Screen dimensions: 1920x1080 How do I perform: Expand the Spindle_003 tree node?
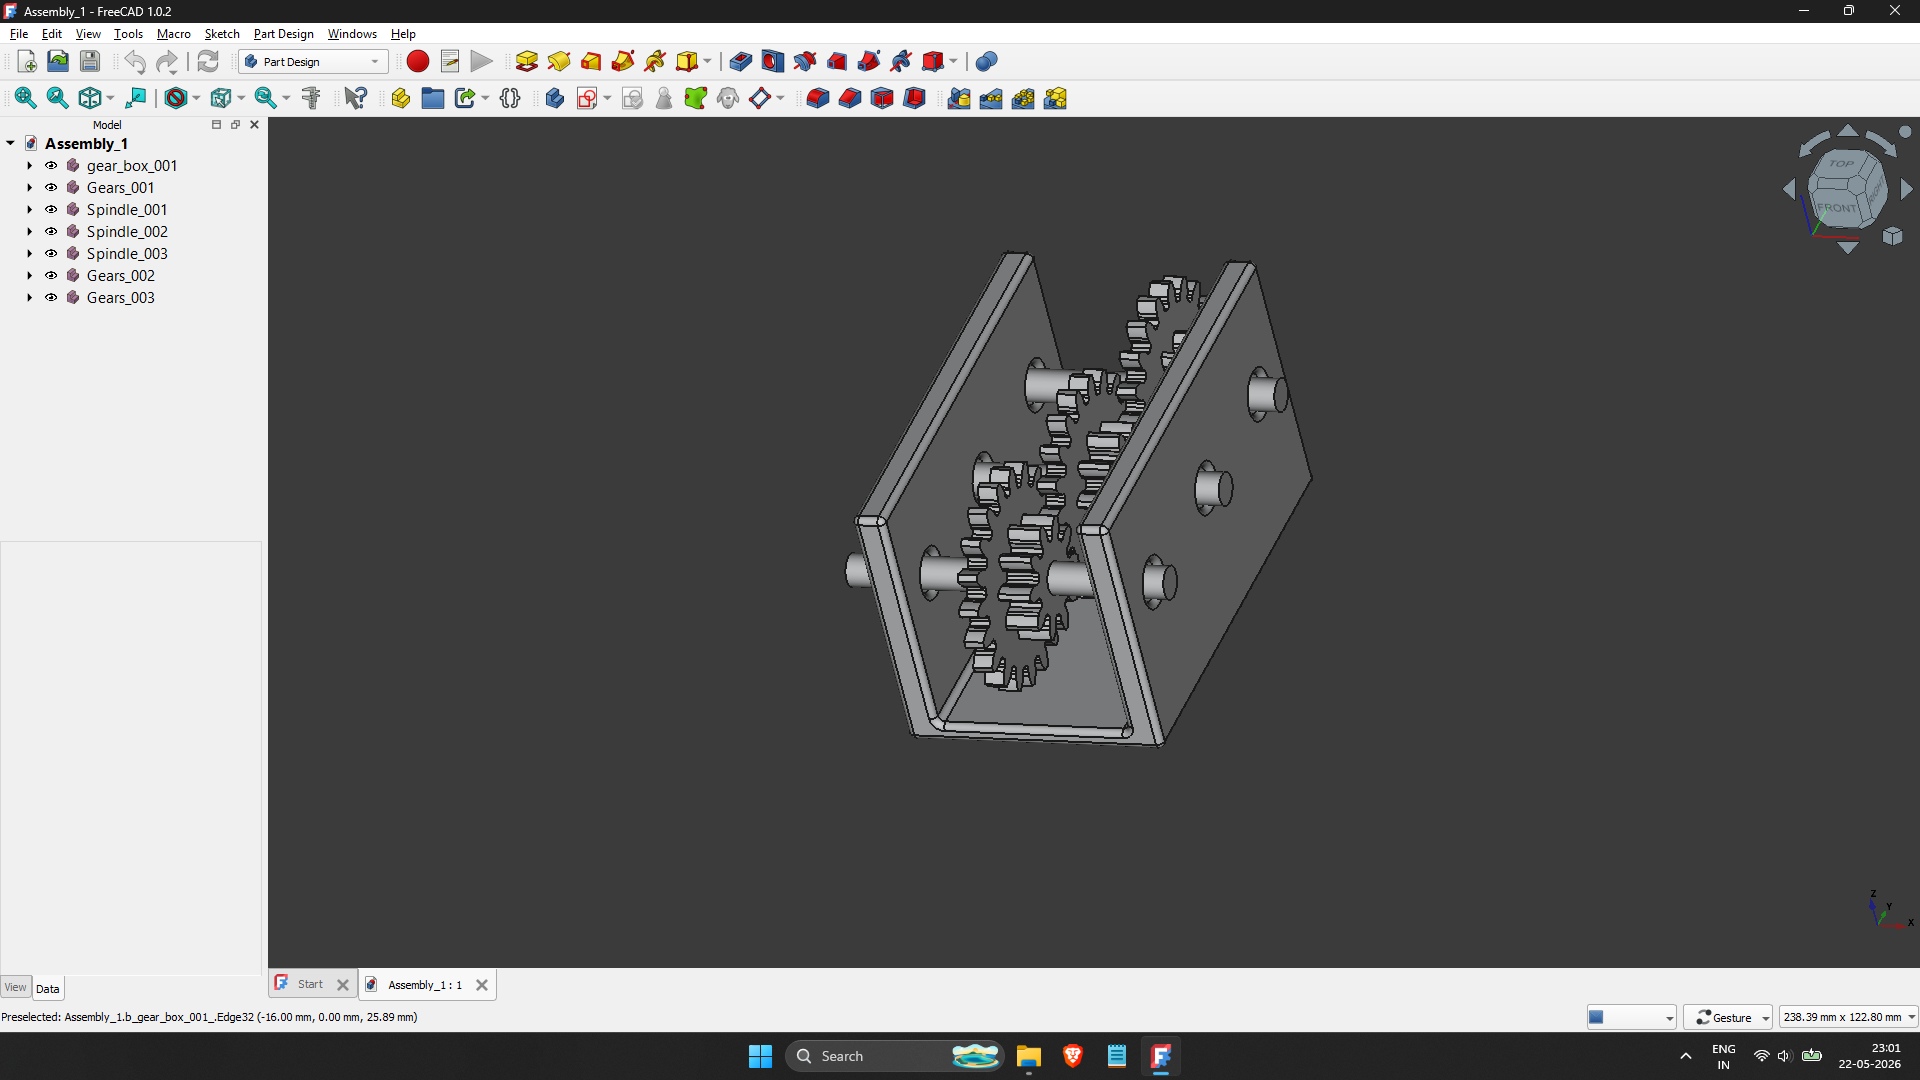coord(29,254)
